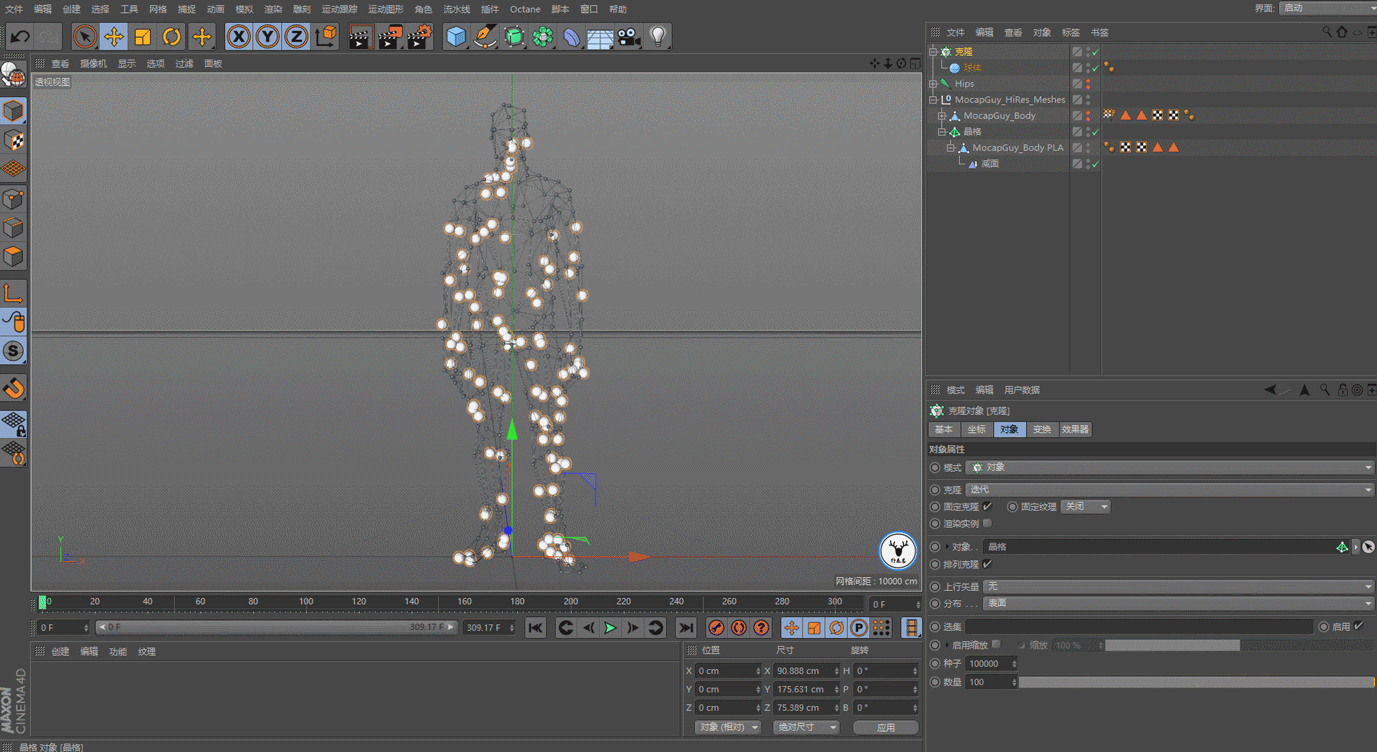
Task: Open the Octane menu
Action: pos(525,9)
